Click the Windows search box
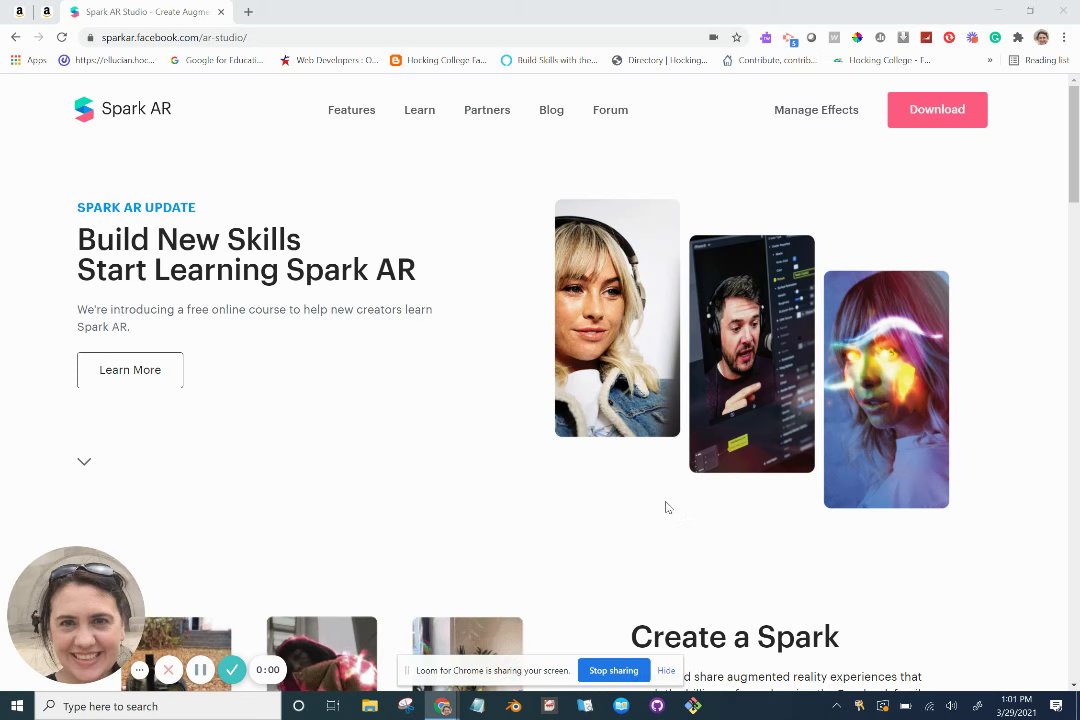 tap(158, 706)
